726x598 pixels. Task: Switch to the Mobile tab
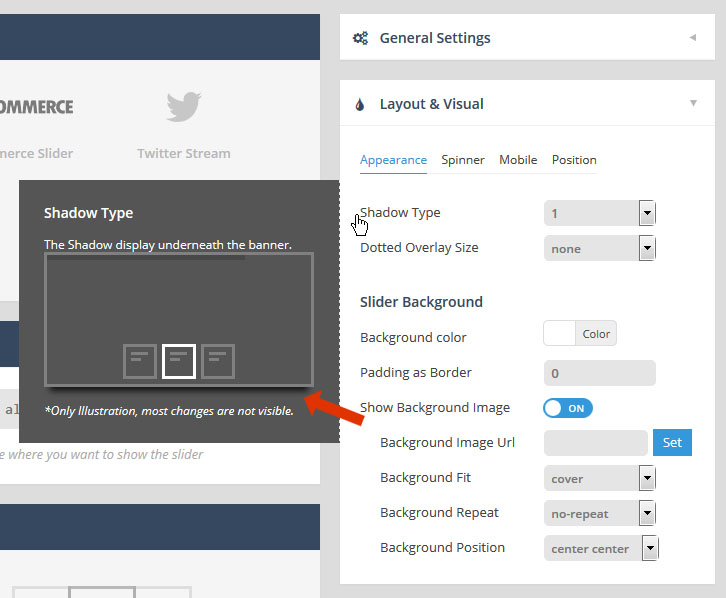518,160
